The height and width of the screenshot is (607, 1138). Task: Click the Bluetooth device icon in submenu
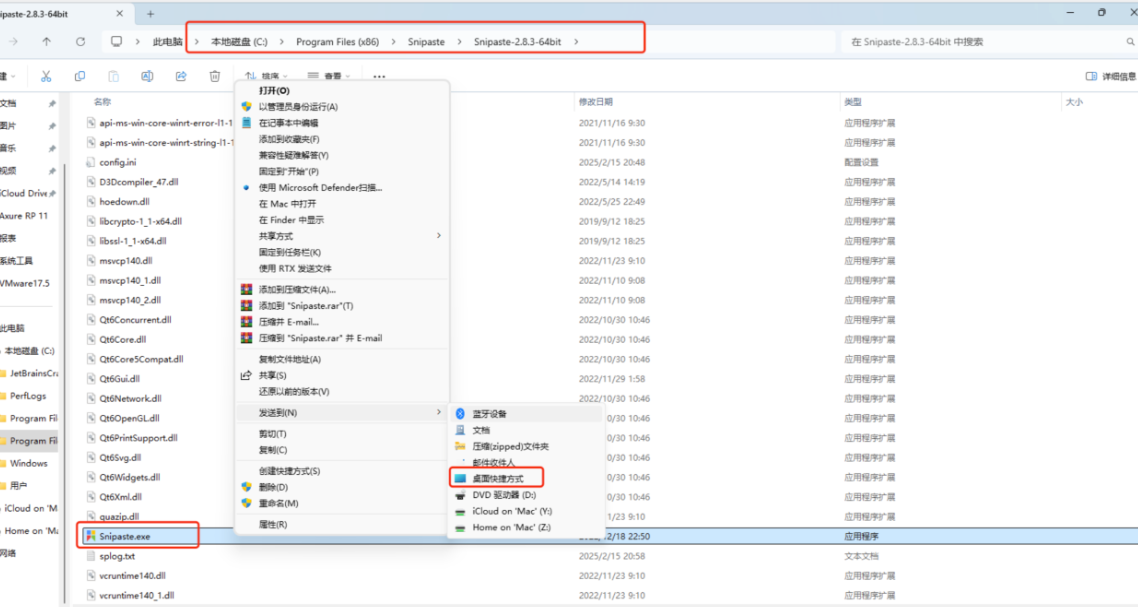460,414
